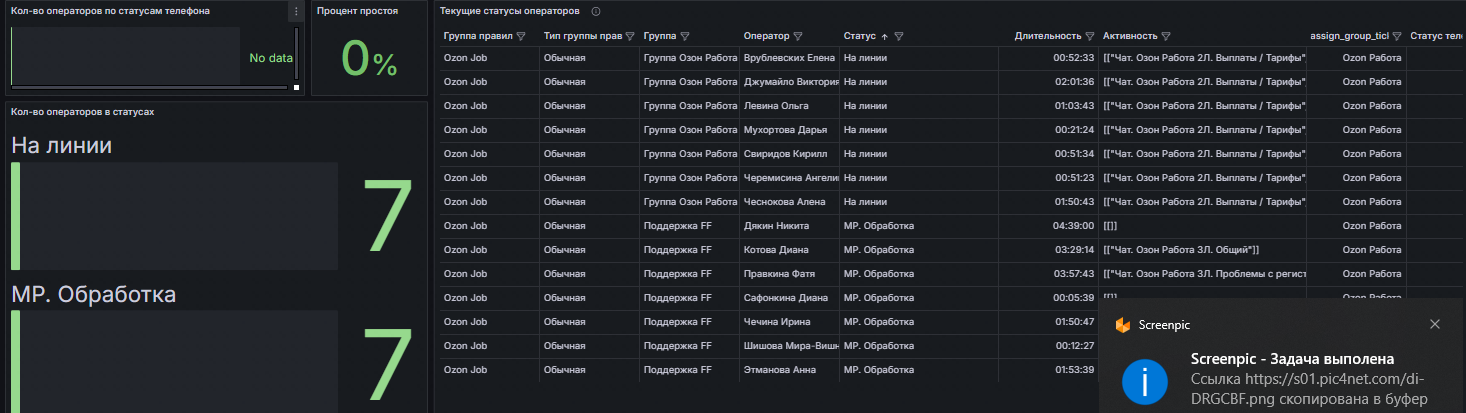
Task: Open filter icon for Статус column
Action: coord(899,36)
